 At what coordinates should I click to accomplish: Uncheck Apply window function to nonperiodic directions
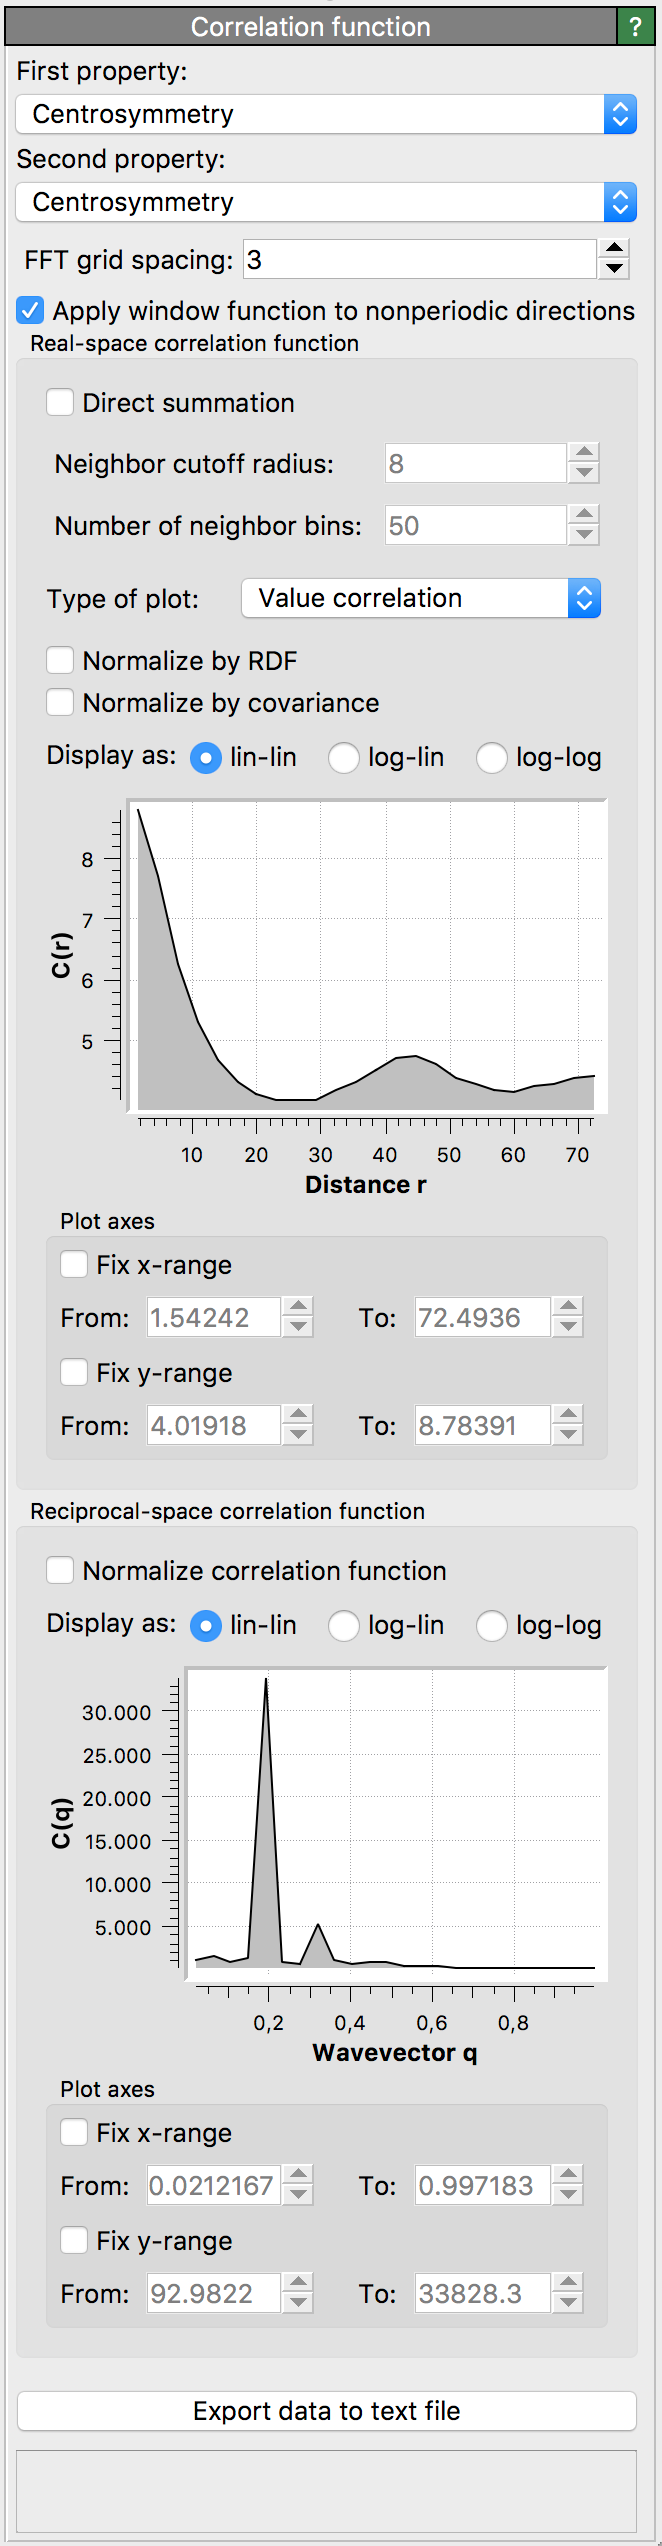pyautogui.click(x=31, y=311)
